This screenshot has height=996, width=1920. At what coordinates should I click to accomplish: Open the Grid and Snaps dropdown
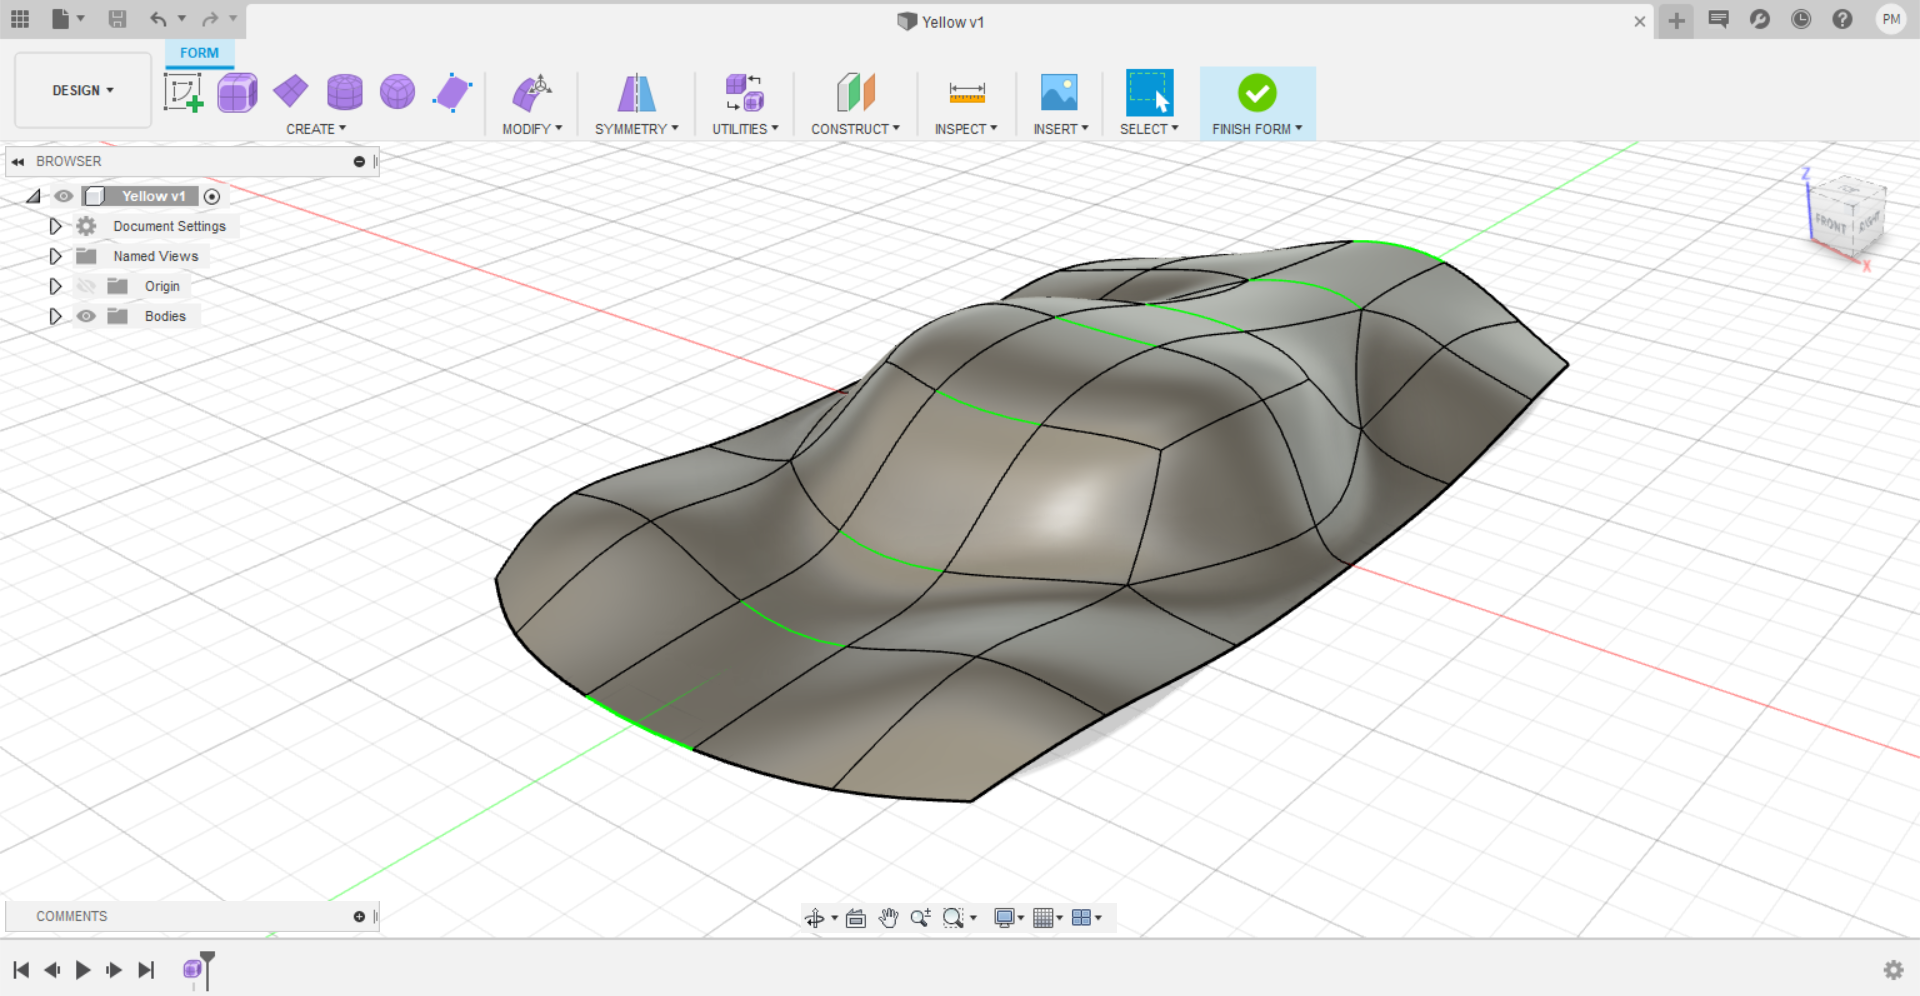tap(1047, 918)
